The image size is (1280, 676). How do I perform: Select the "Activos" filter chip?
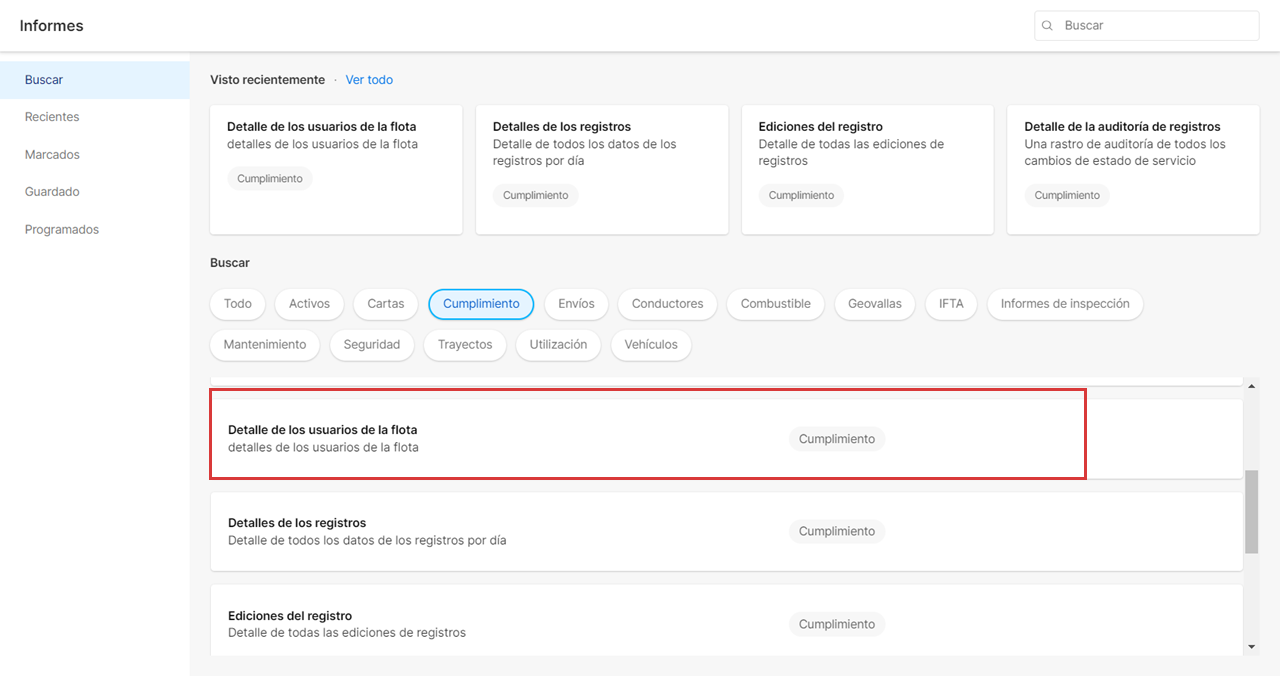308,304
